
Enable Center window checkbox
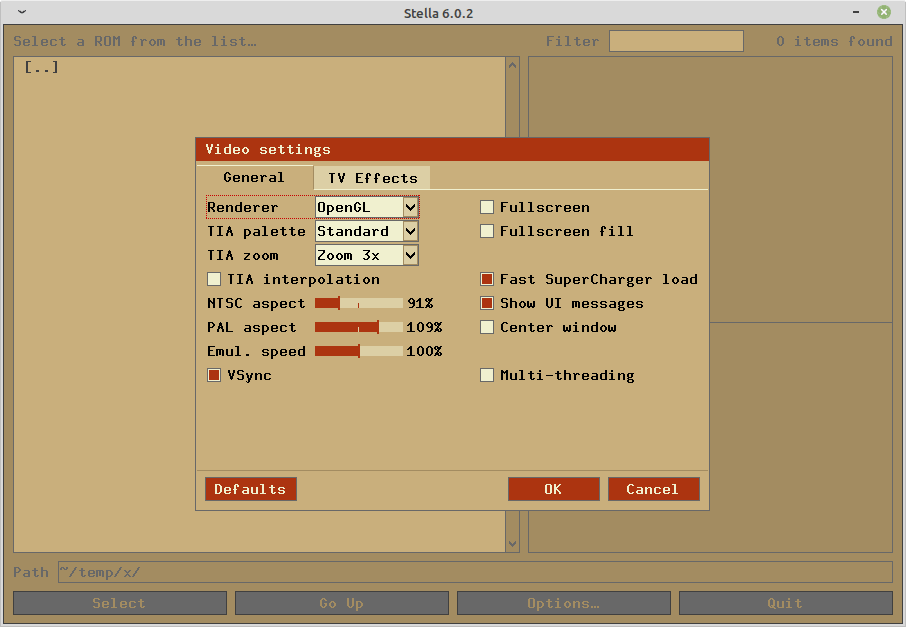pos(487,328)
